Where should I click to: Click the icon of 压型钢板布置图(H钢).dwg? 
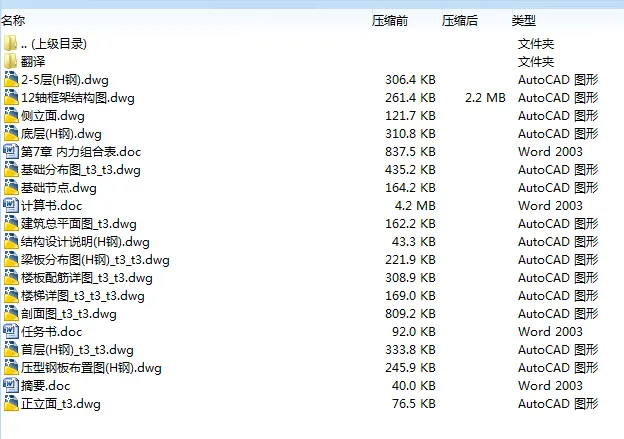[11, 367]
